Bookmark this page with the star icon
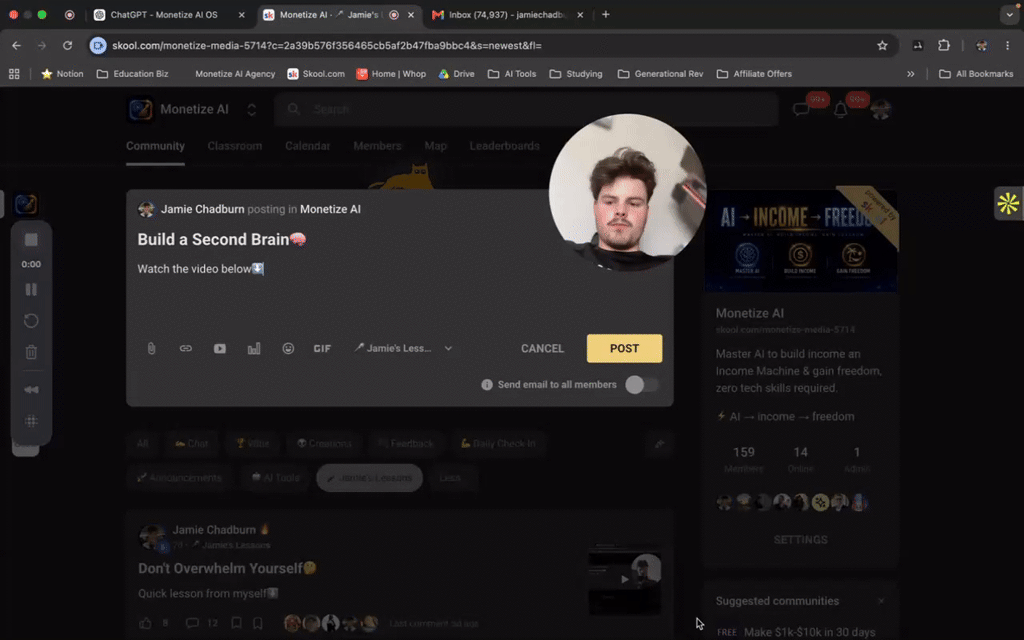This screenshot has width=1024, height=640. pos(882,45)
